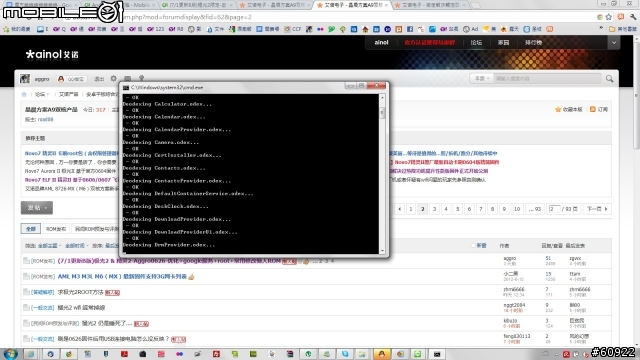Open the Ad bookmark
Screen dimensions: 640x360
tap(471, 29)
